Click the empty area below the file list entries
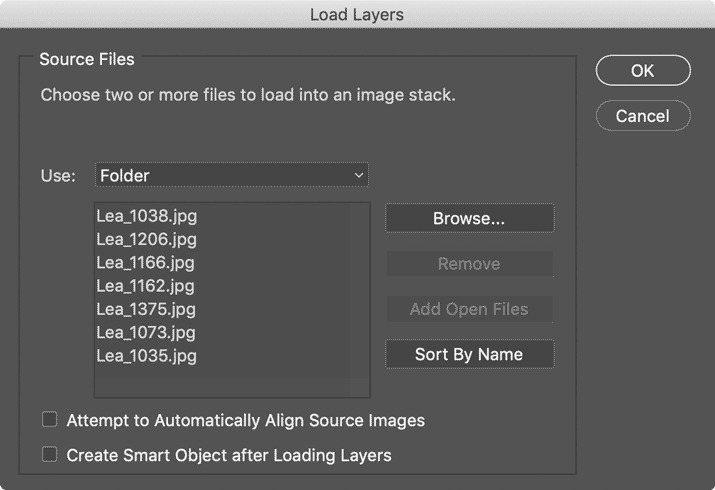715x490 pixels. (223, 382)
